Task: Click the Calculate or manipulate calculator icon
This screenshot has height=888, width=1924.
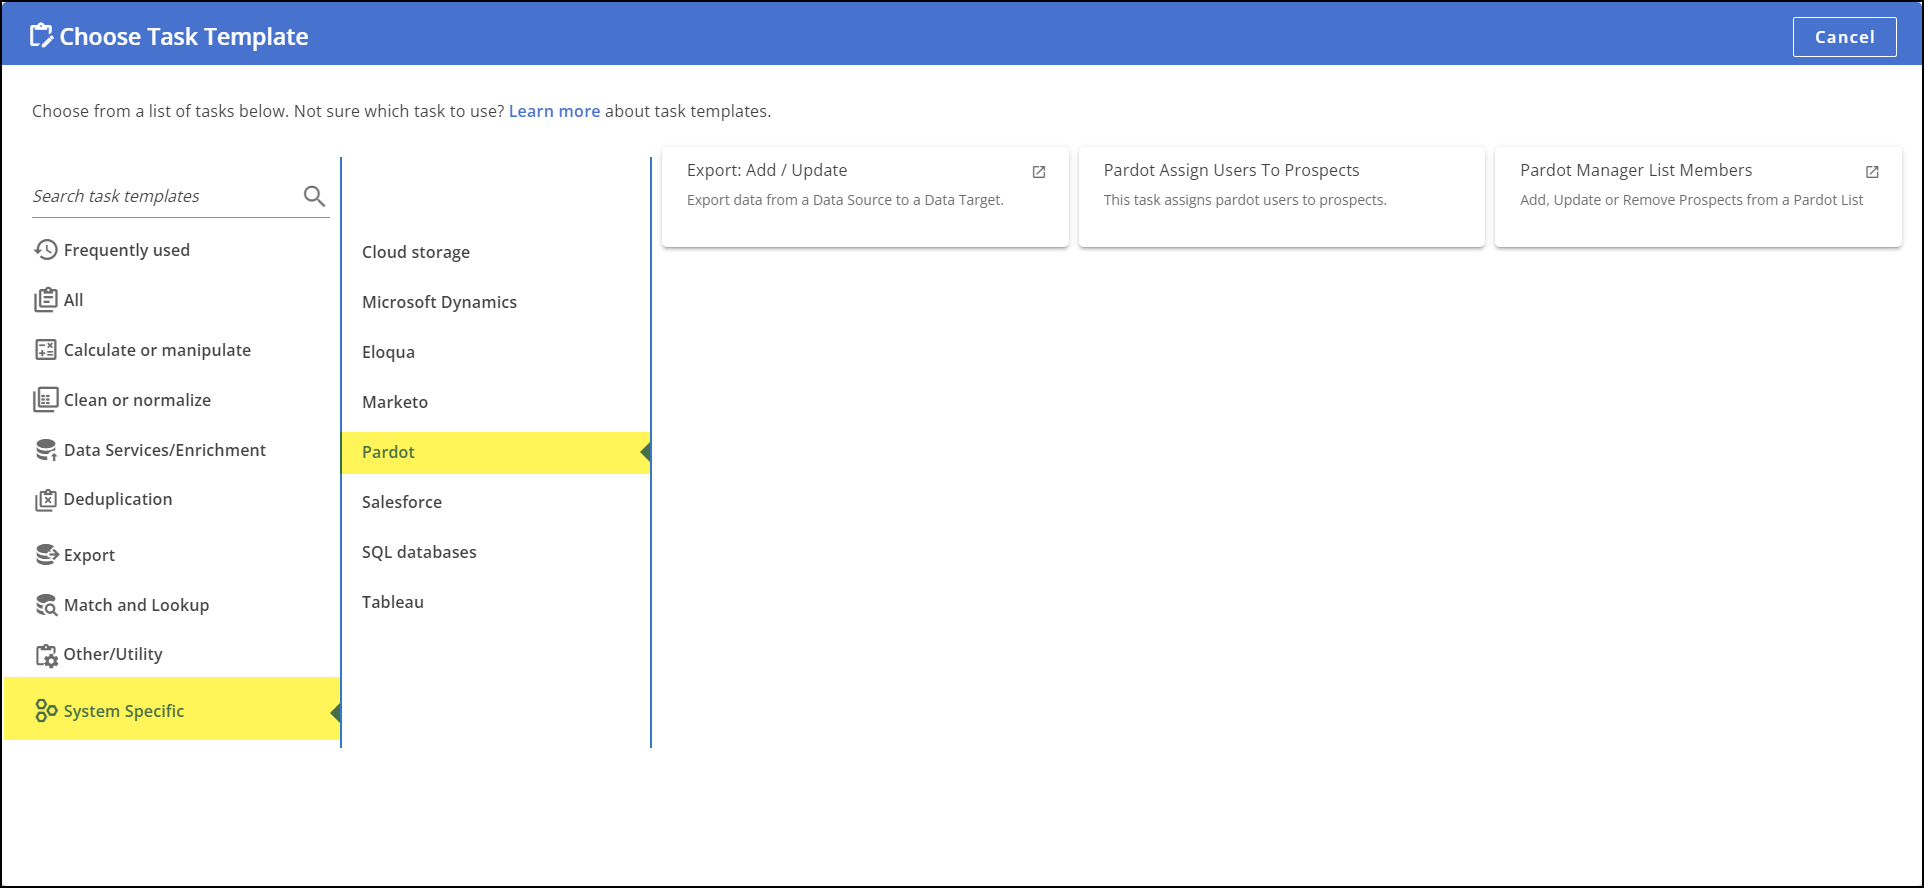Action: (x=46, y=350)
